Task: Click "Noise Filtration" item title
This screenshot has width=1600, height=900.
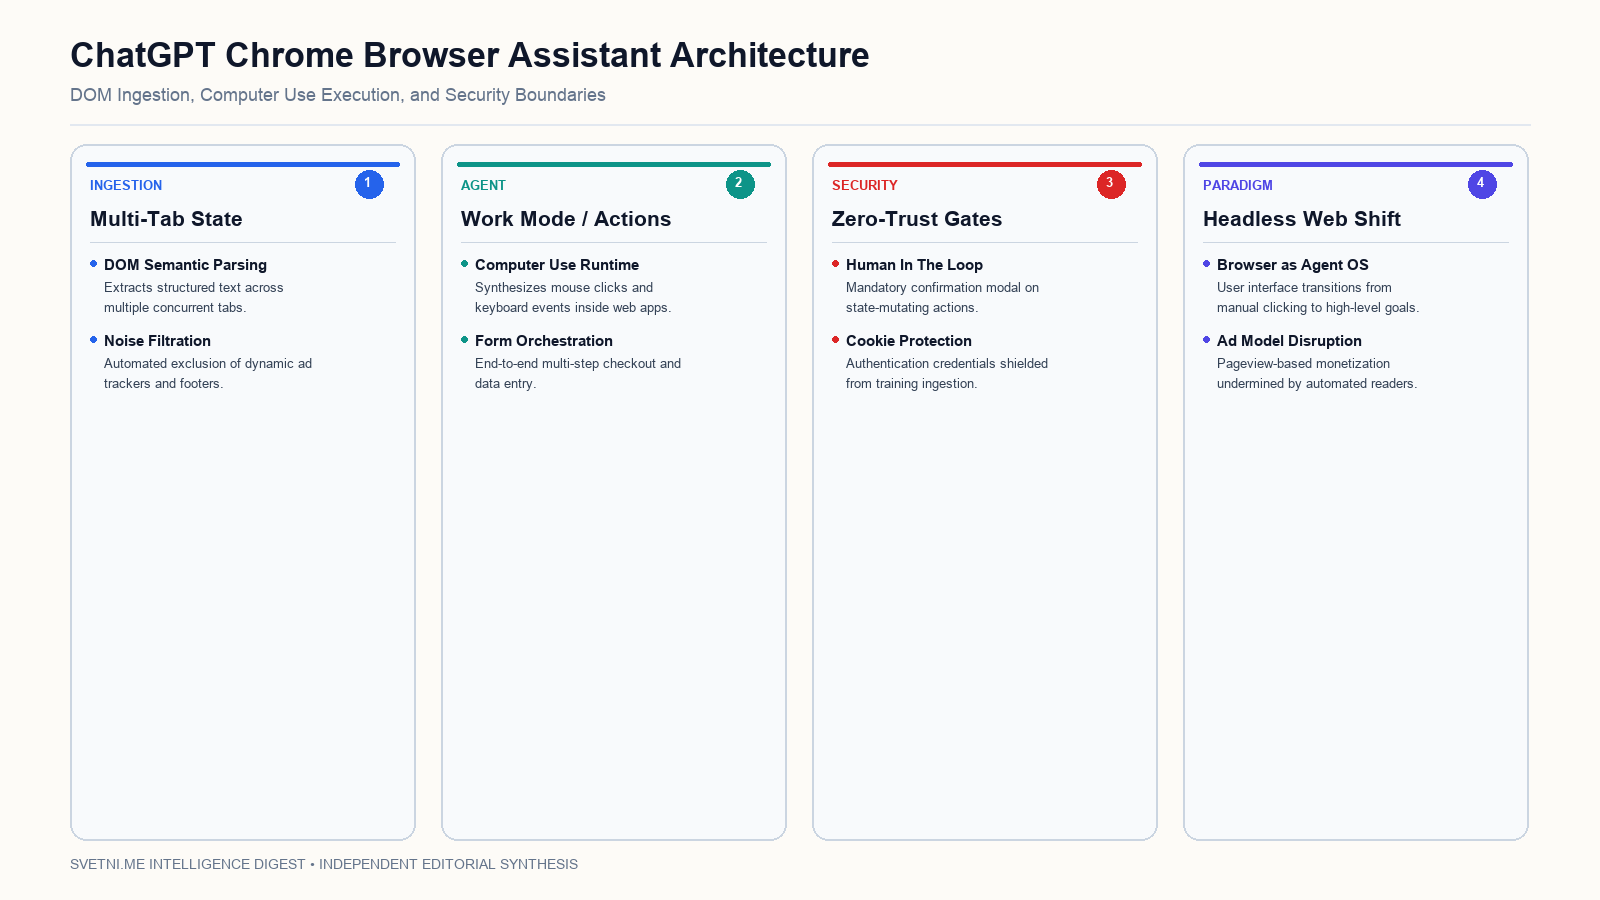Action: point(157,341)
